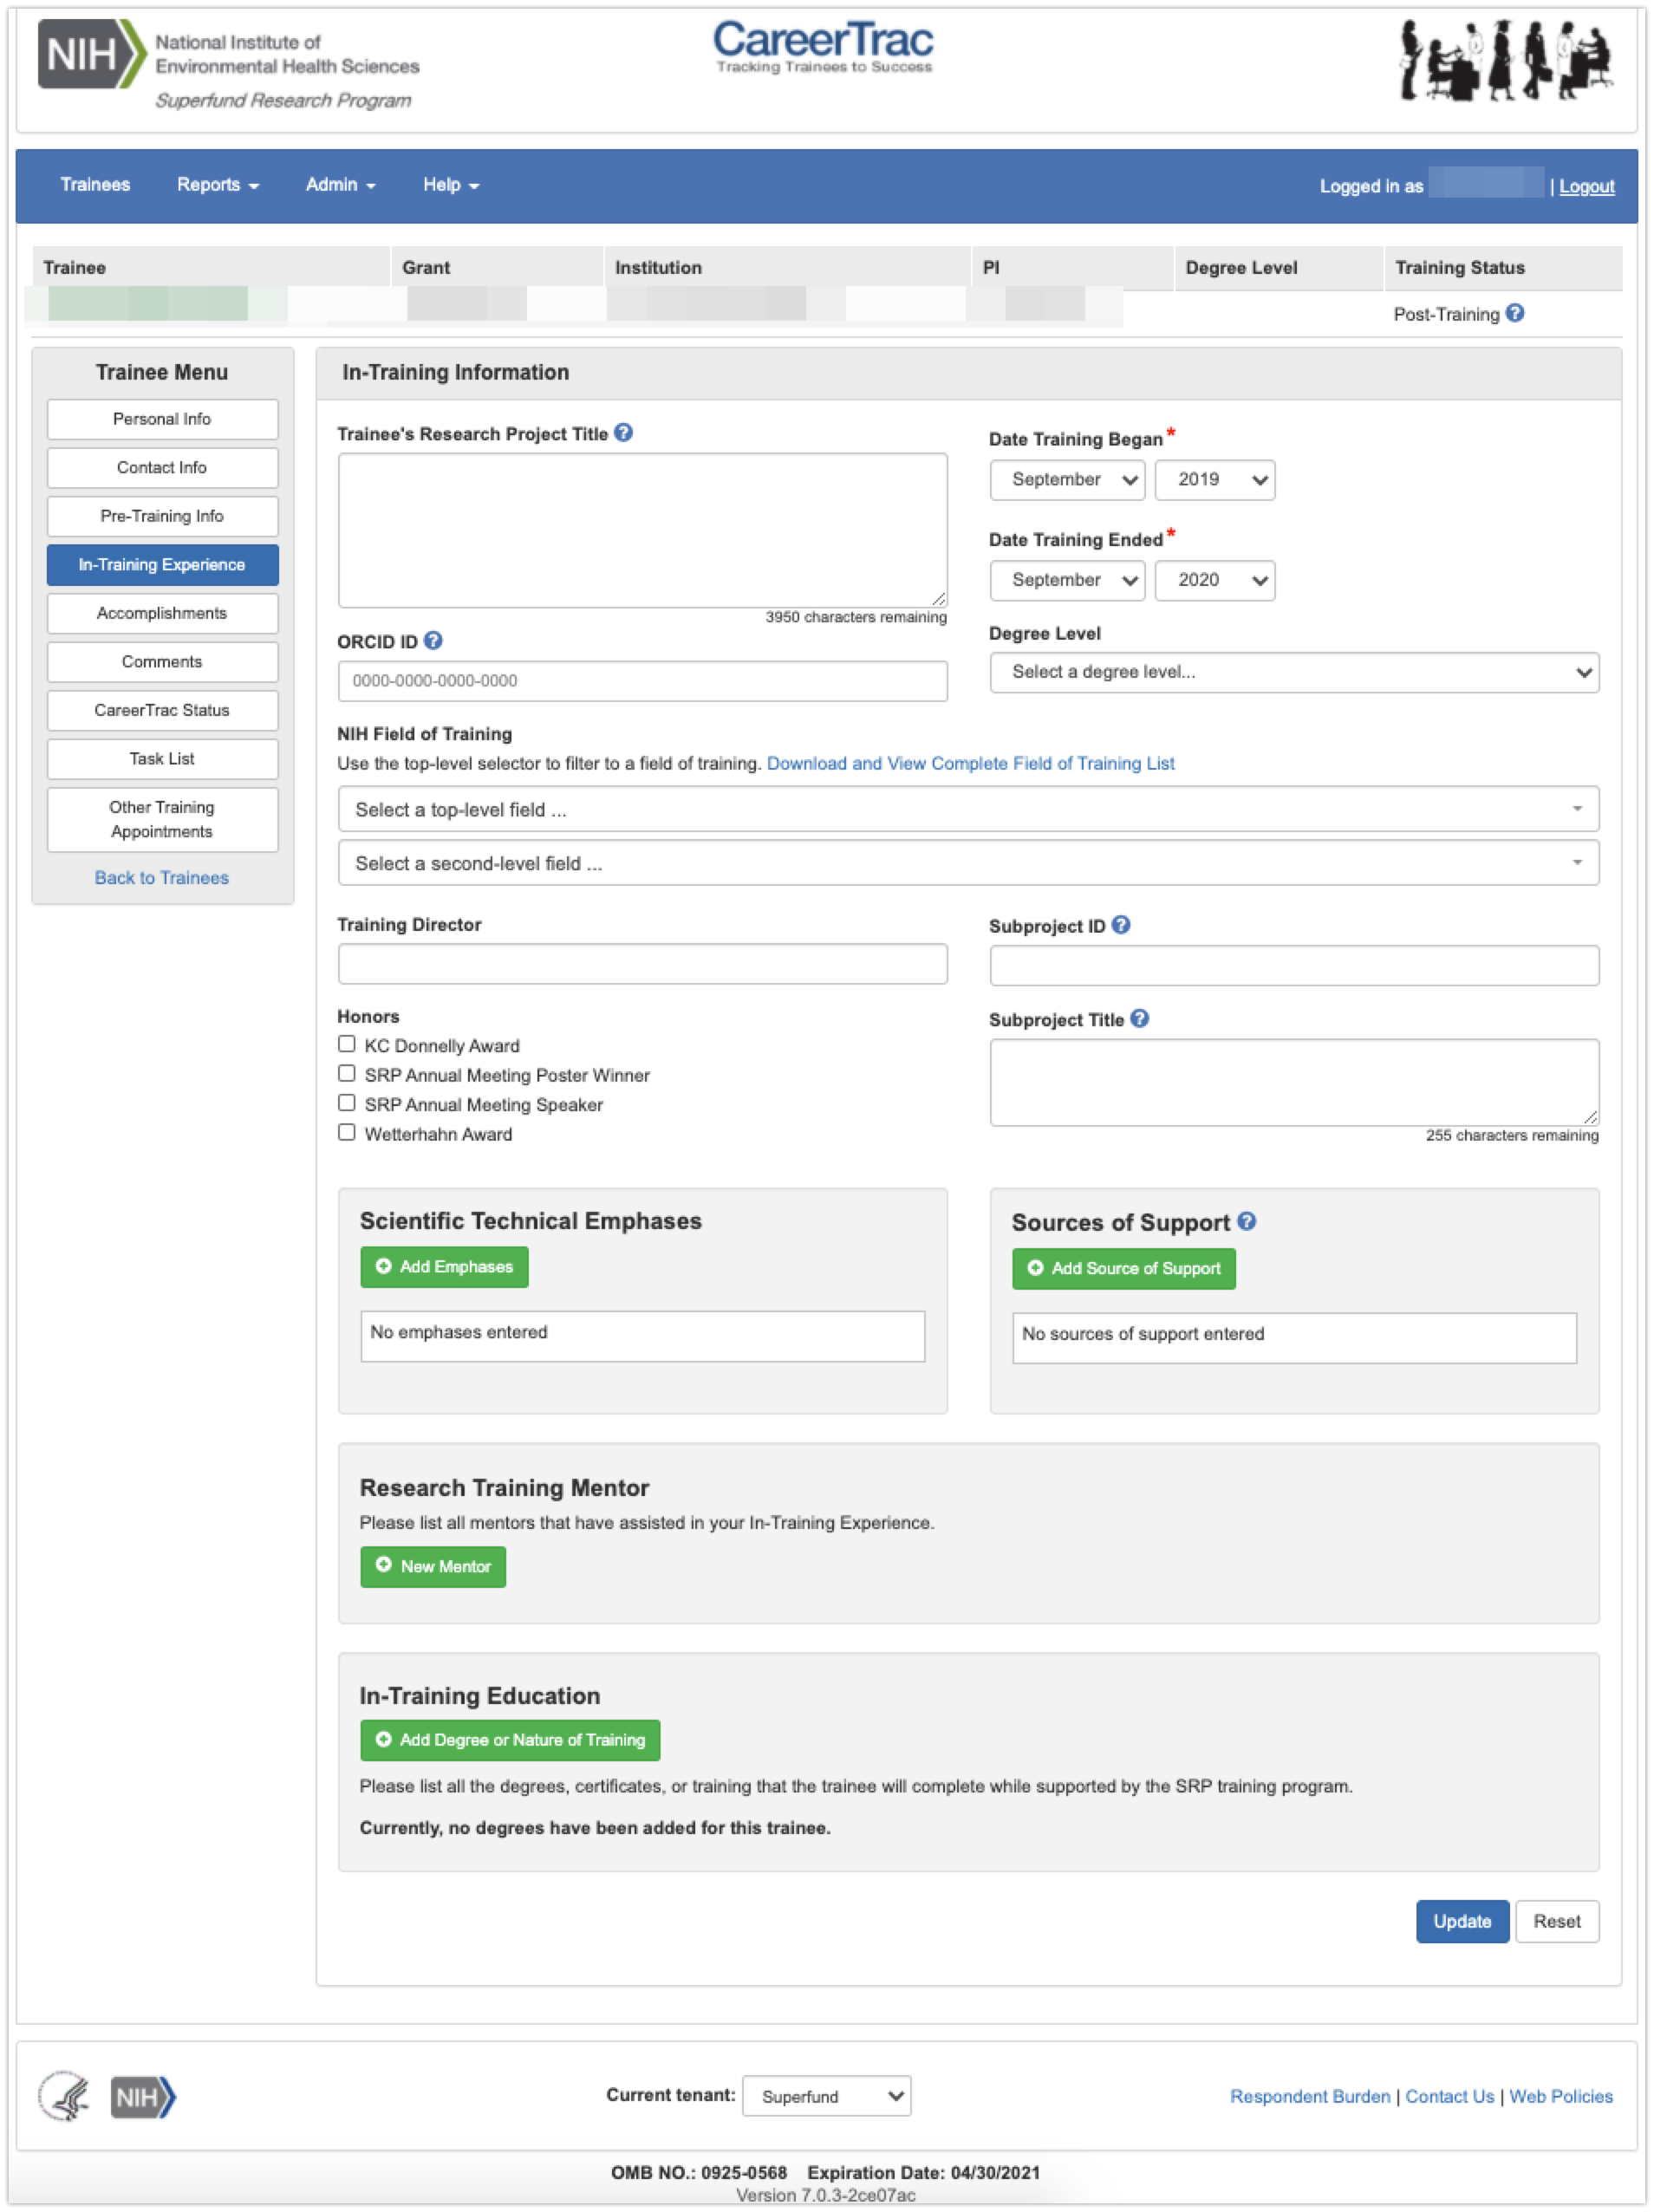
Task: Check the KC Donnelly Award checkbox
Action: tap(347, 1044)
